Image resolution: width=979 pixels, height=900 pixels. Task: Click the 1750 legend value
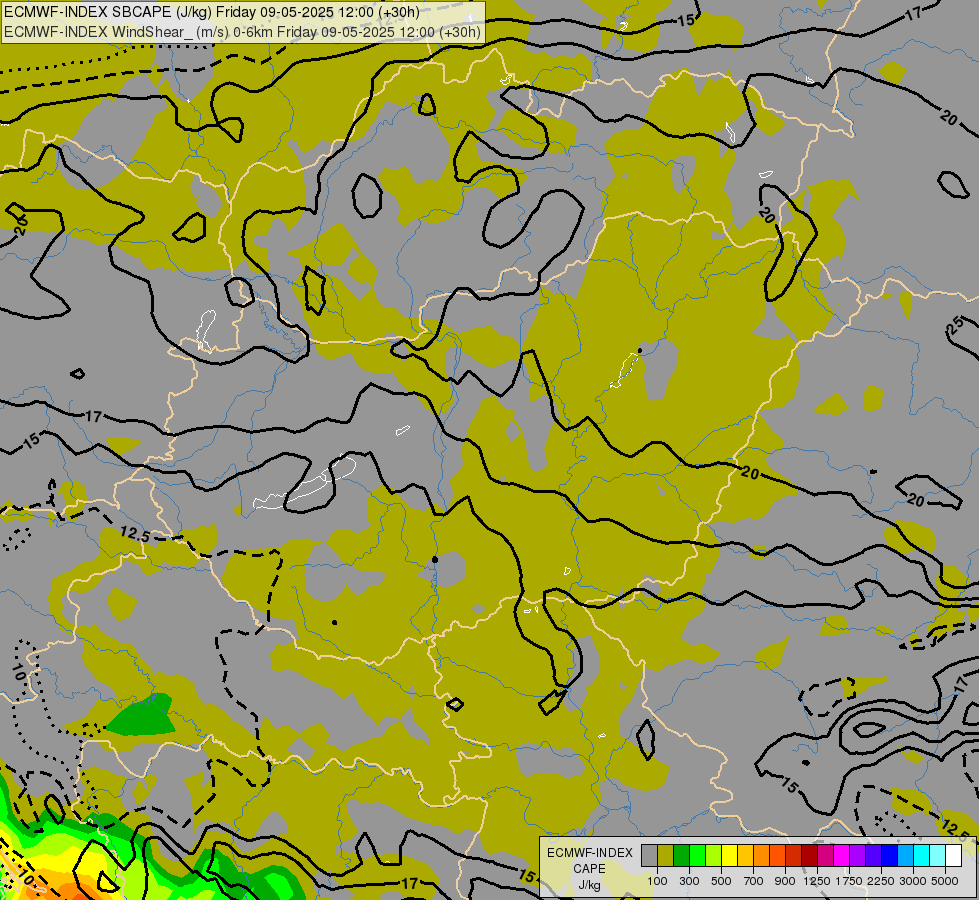click(x=849, y=881)
